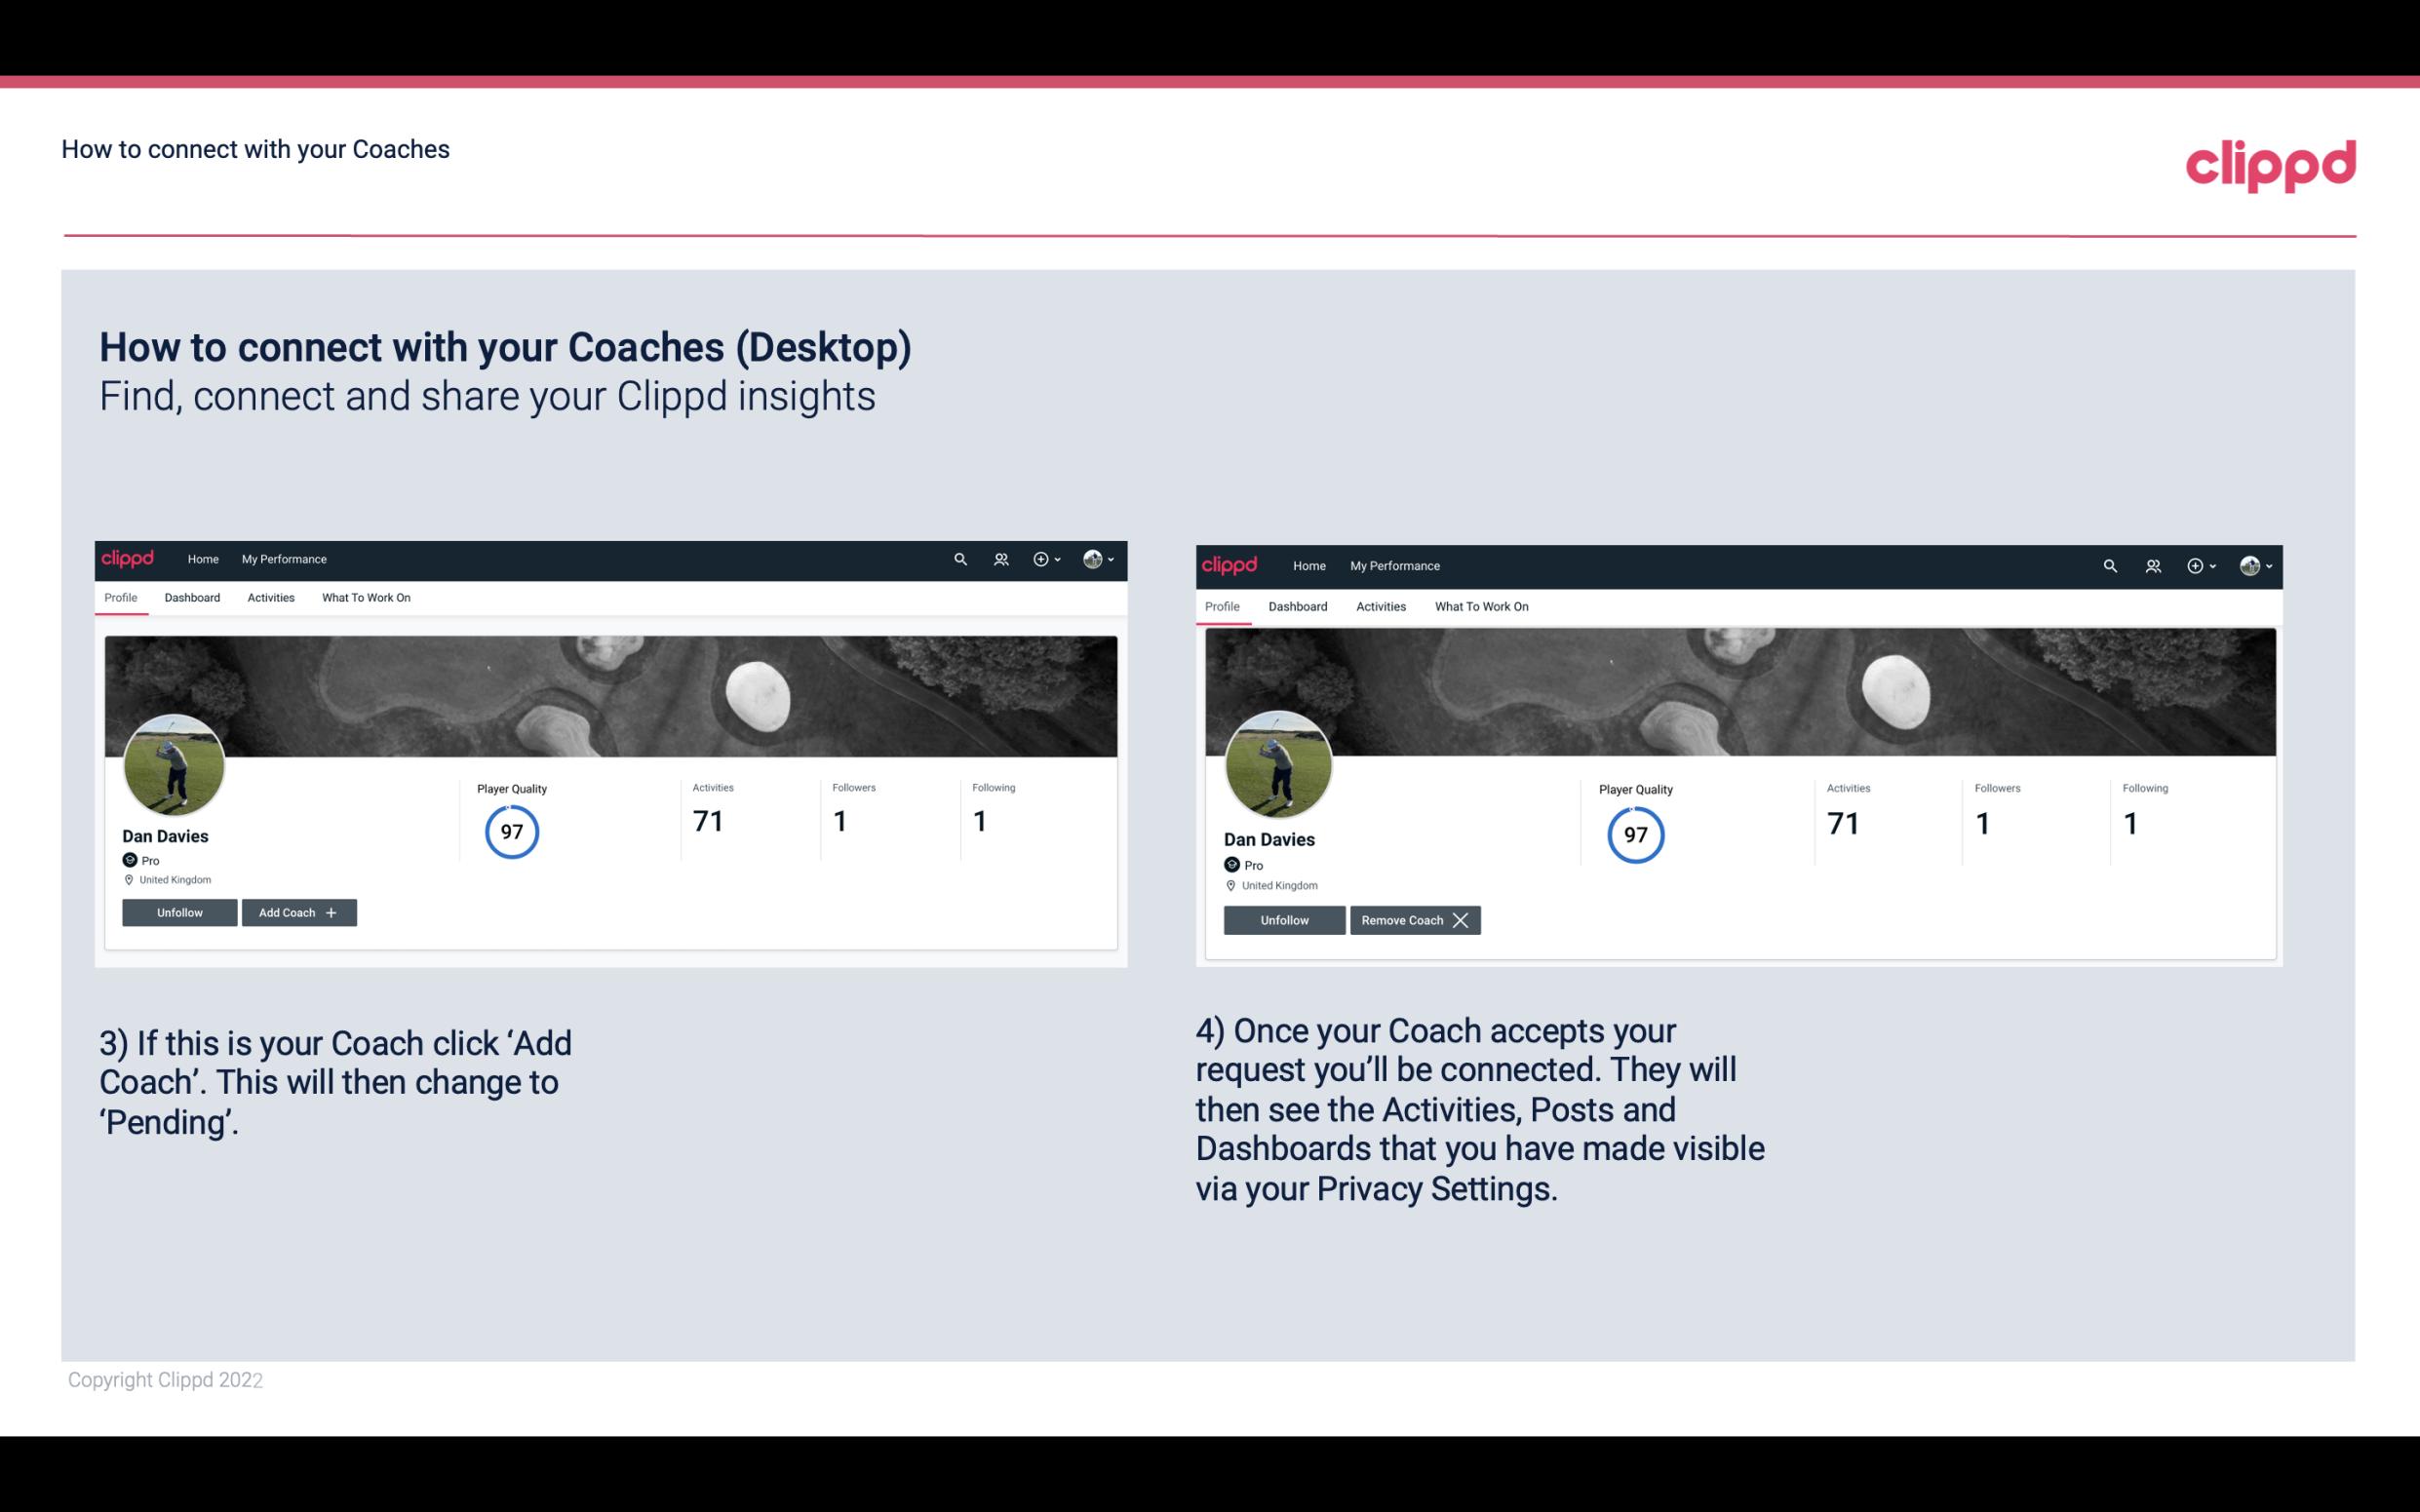
Task: Toggle 'What To Work On' tab visibility
Action: (366, 598)
